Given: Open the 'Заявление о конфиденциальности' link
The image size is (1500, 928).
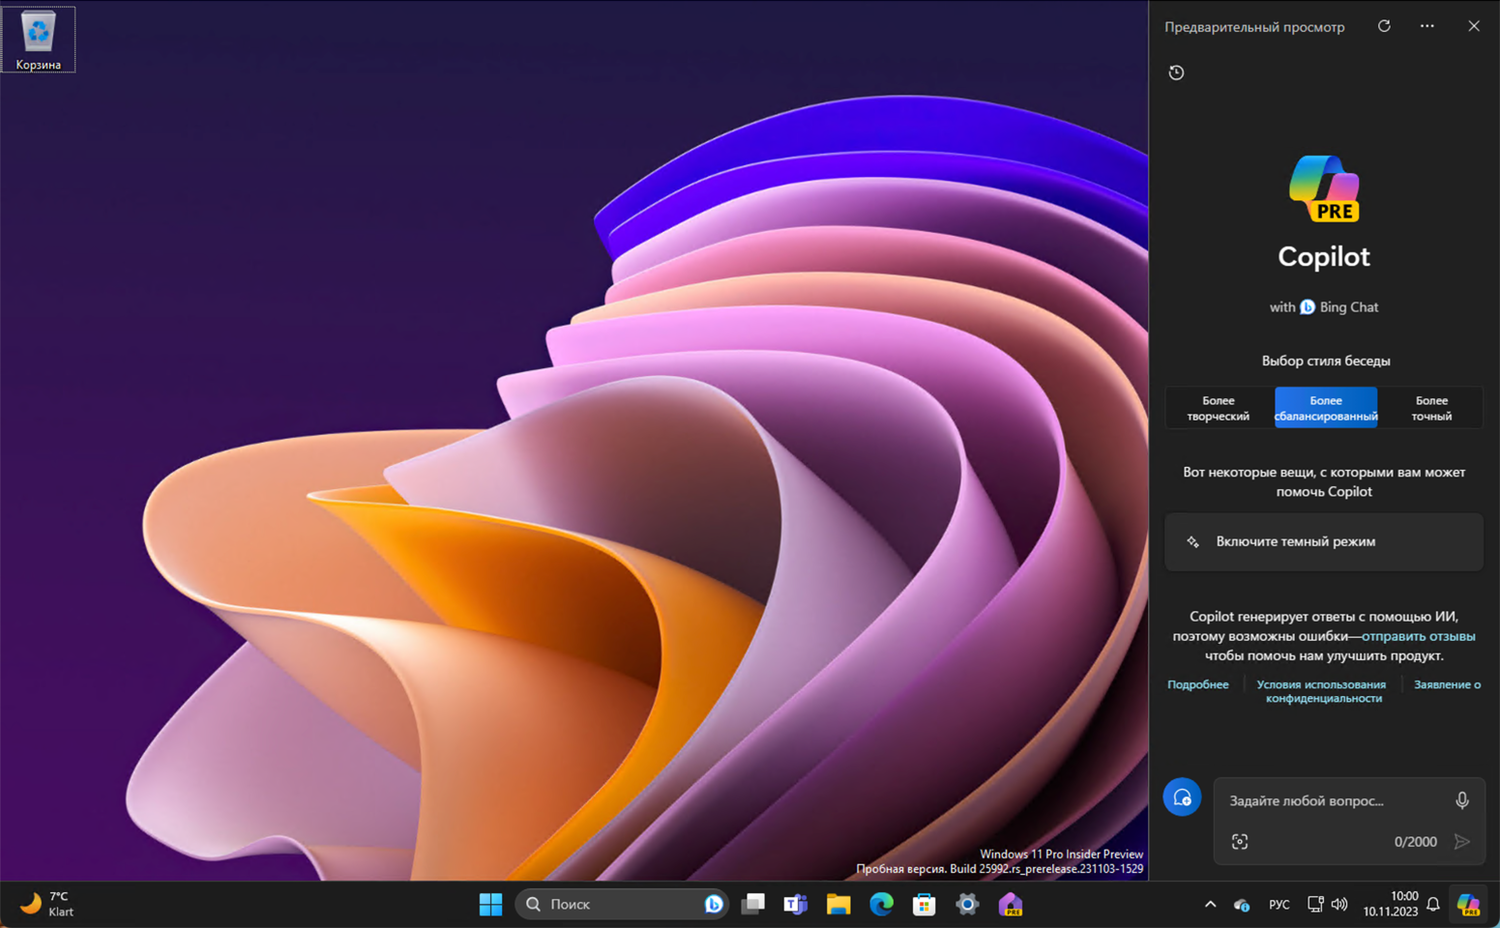Looking at the screenshot, I should (x=1447, y=685).
